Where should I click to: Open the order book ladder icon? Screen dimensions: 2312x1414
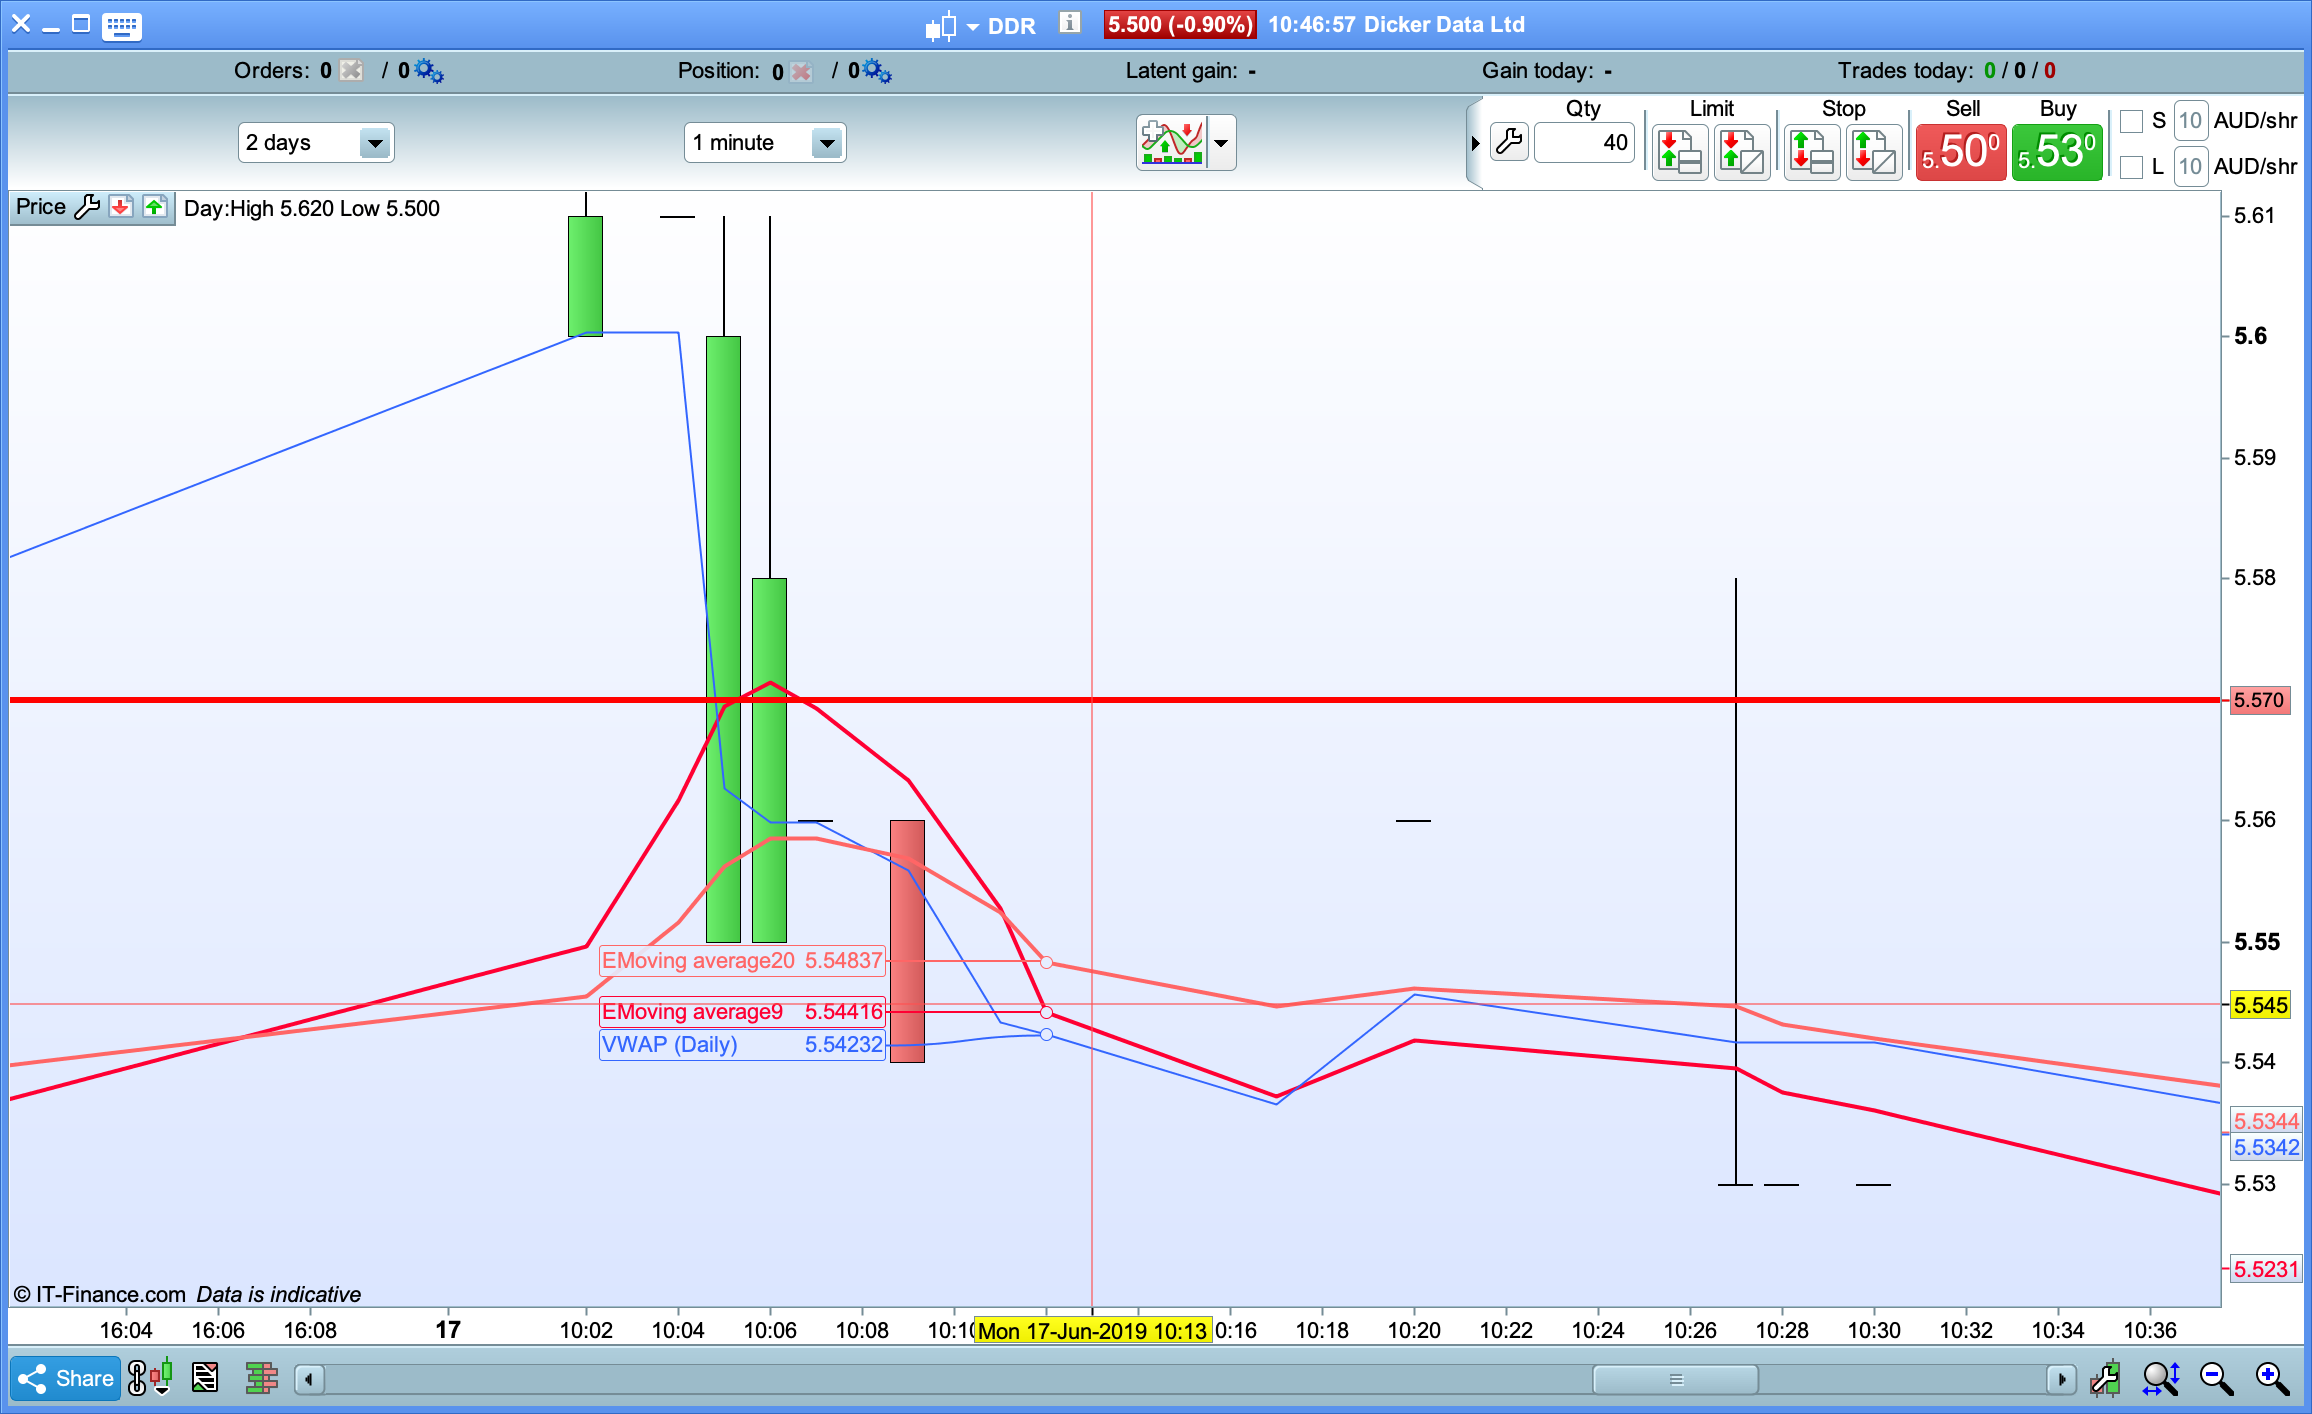click(261, 1379)
